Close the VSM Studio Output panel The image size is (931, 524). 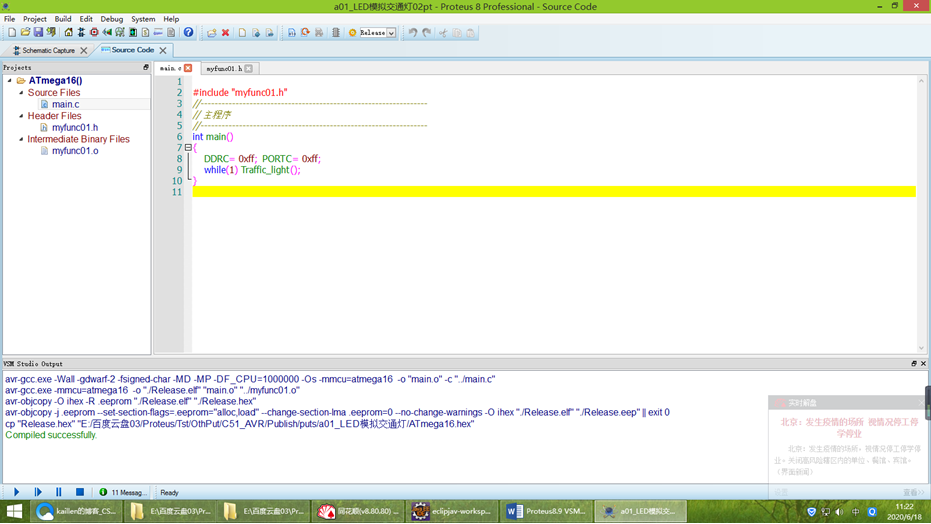(x=923, y=364)
